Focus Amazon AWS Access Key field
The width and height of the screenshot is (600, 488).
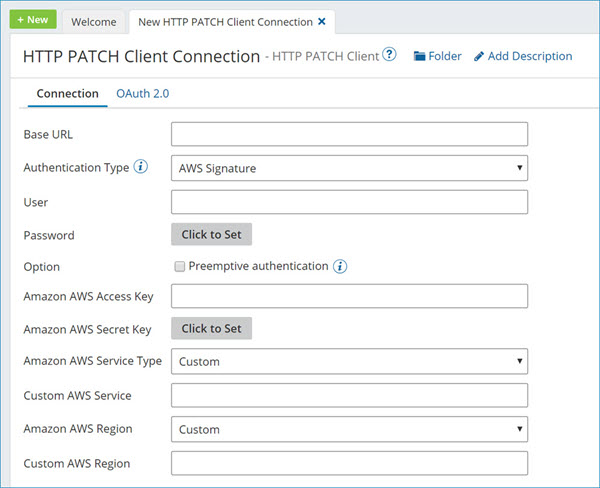pyautogui.click(x=349, y=296)
